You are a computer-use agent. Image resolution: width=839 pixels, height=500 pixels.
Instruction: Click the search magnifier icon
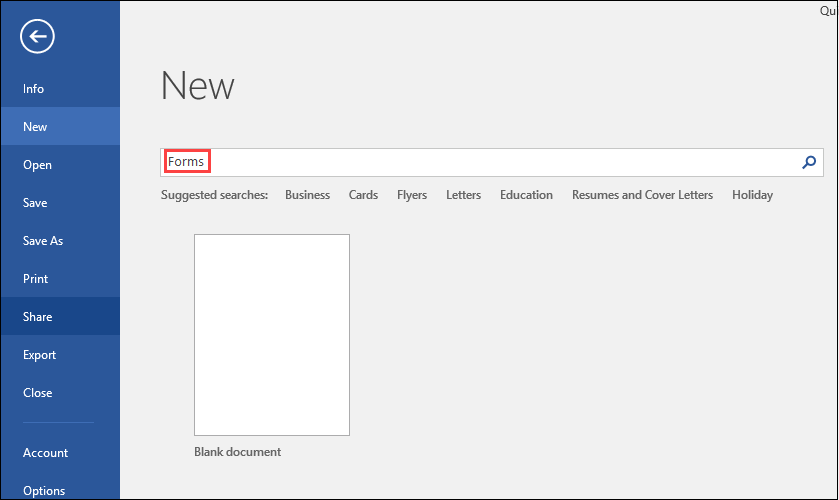coord(809,162)
